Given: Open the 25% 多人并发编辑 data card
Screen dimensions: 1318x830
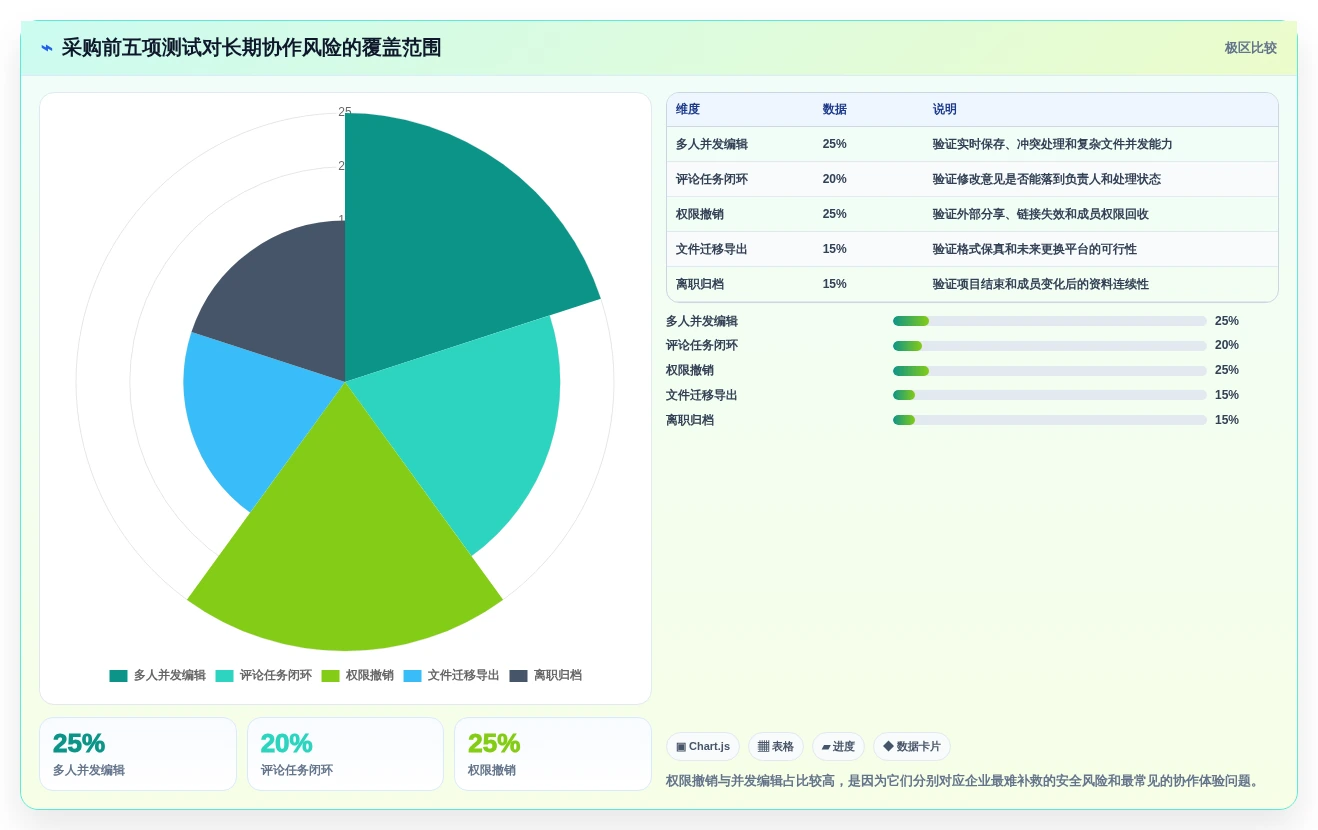Looking at the screenshot, I should click(138, 754).
